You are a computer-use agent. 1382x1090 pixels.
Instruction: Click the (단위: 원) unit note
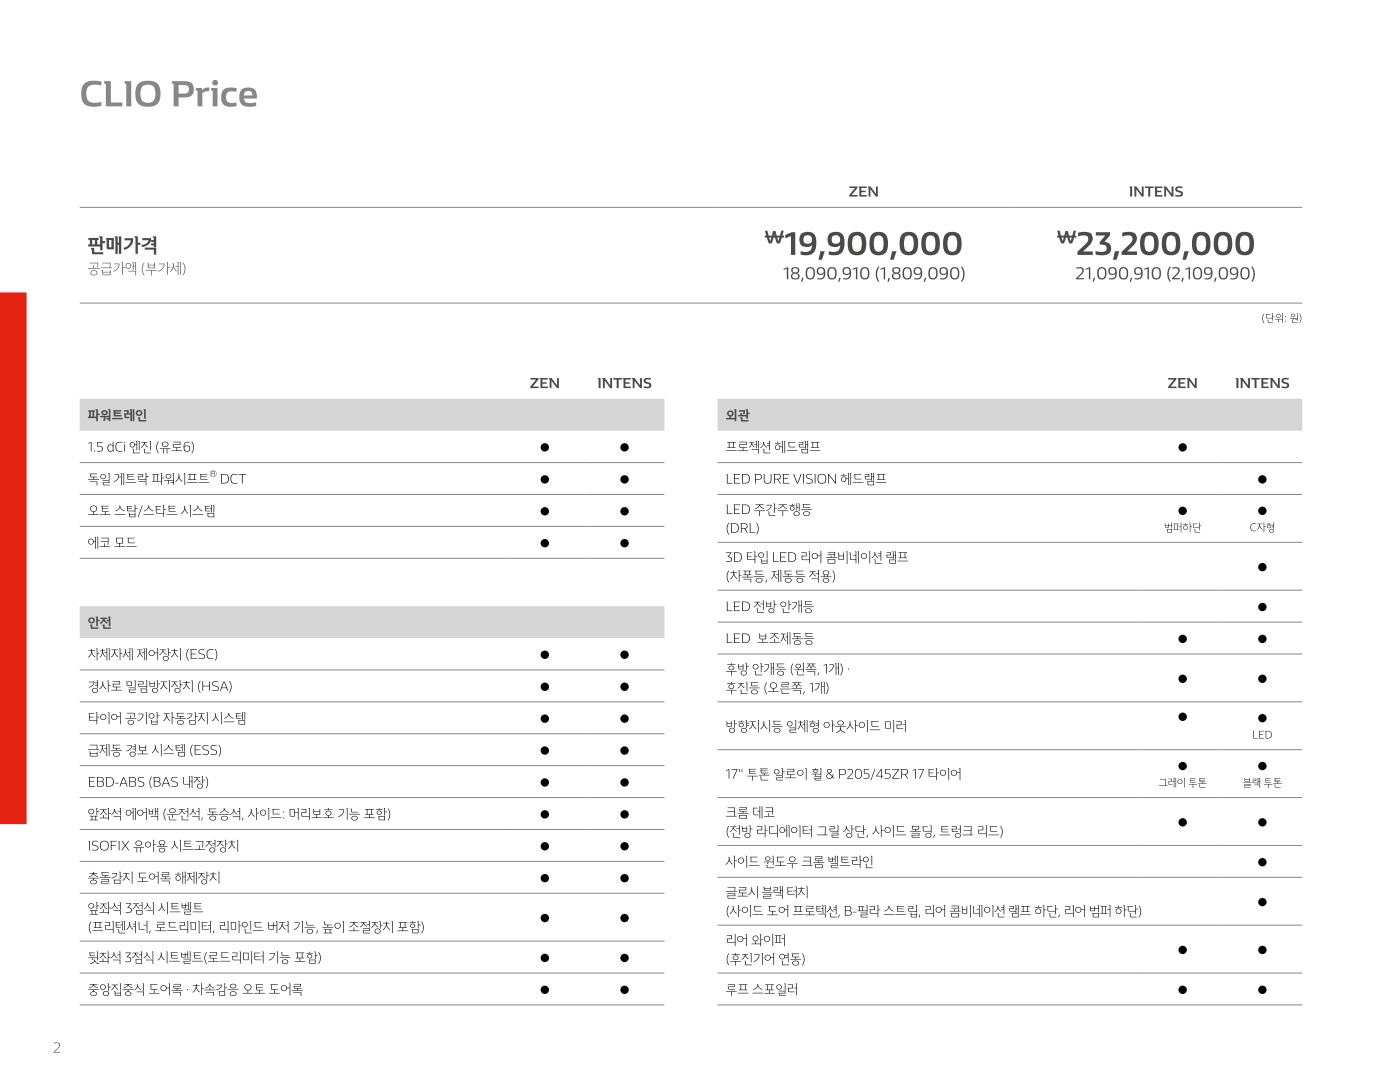[1281, 318]
